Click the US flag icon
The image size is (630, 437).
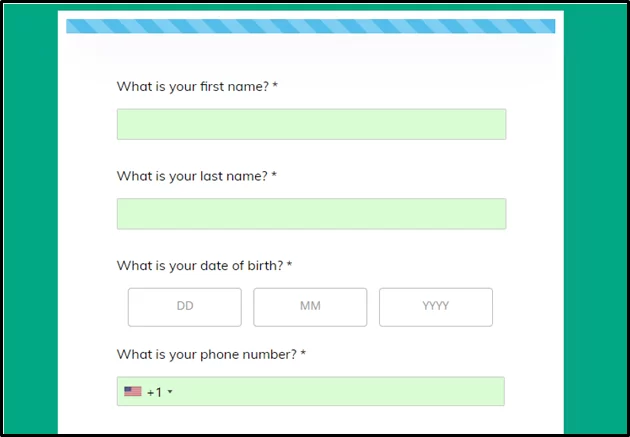point(133,392)
